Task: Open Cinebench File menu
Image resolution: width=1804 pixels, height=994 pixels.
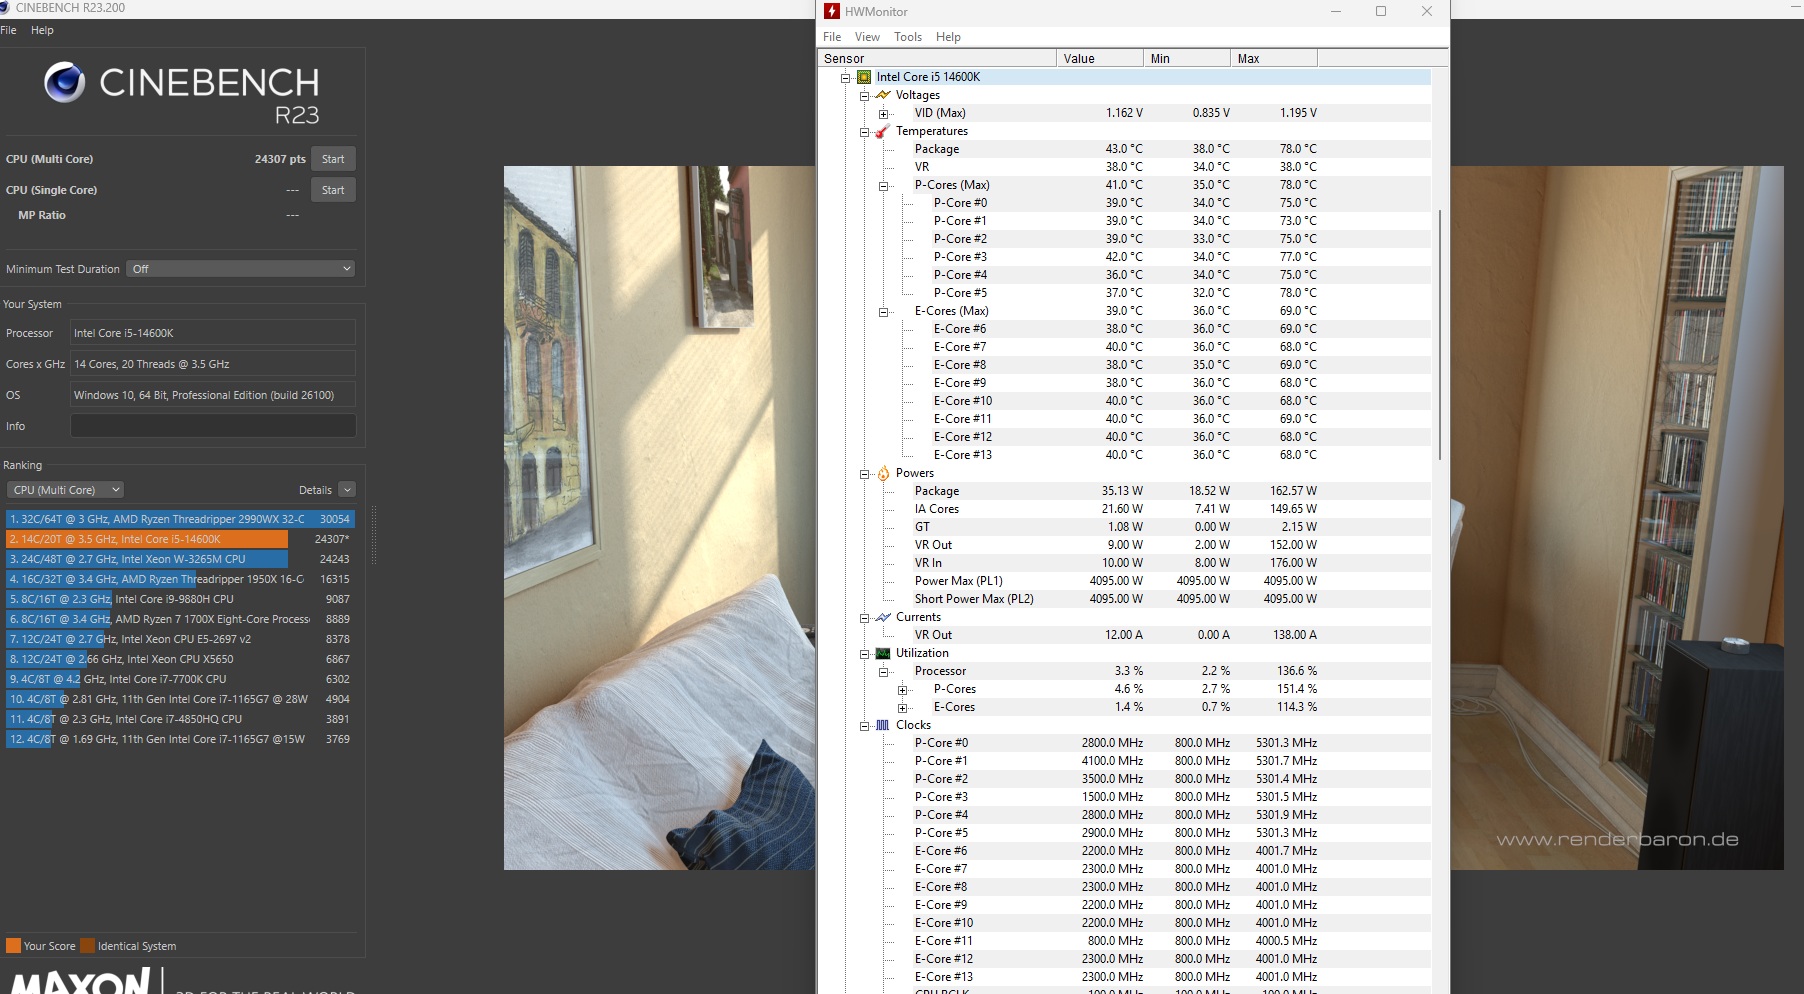Action: 8,30
